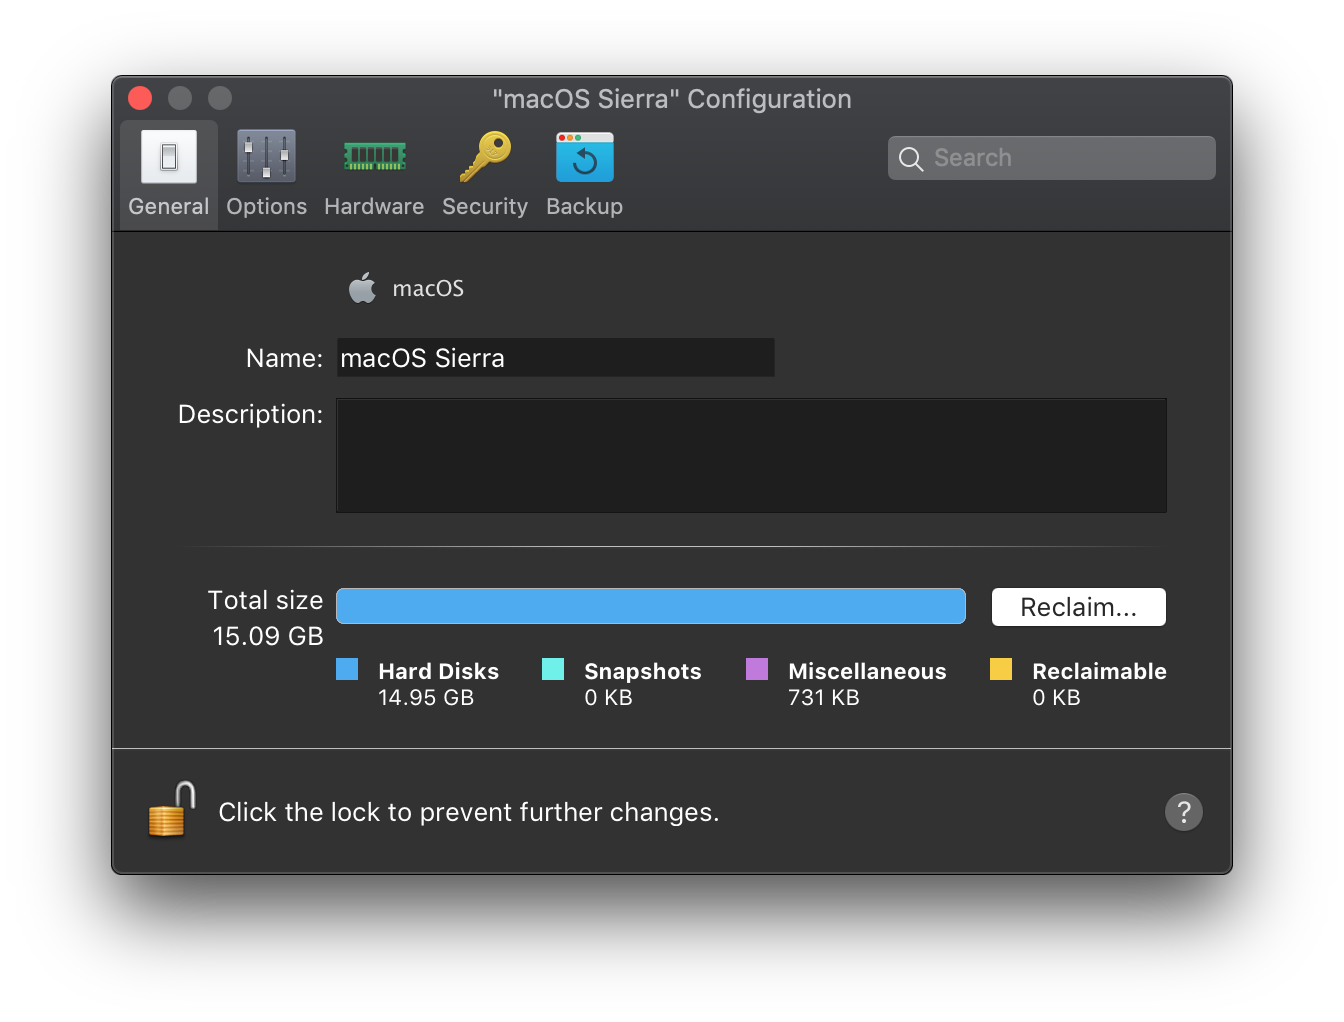The width and height of the screenshot is (1344, 1022).
Task: Click the Backup settings icon
Action: (584, 156)
